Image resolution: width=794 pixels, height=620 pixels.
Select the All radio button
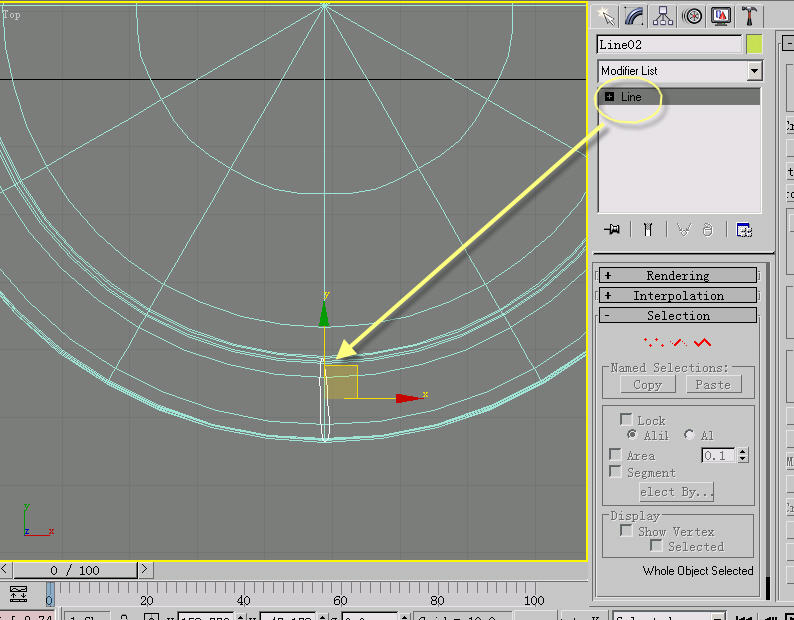[689, 435]
